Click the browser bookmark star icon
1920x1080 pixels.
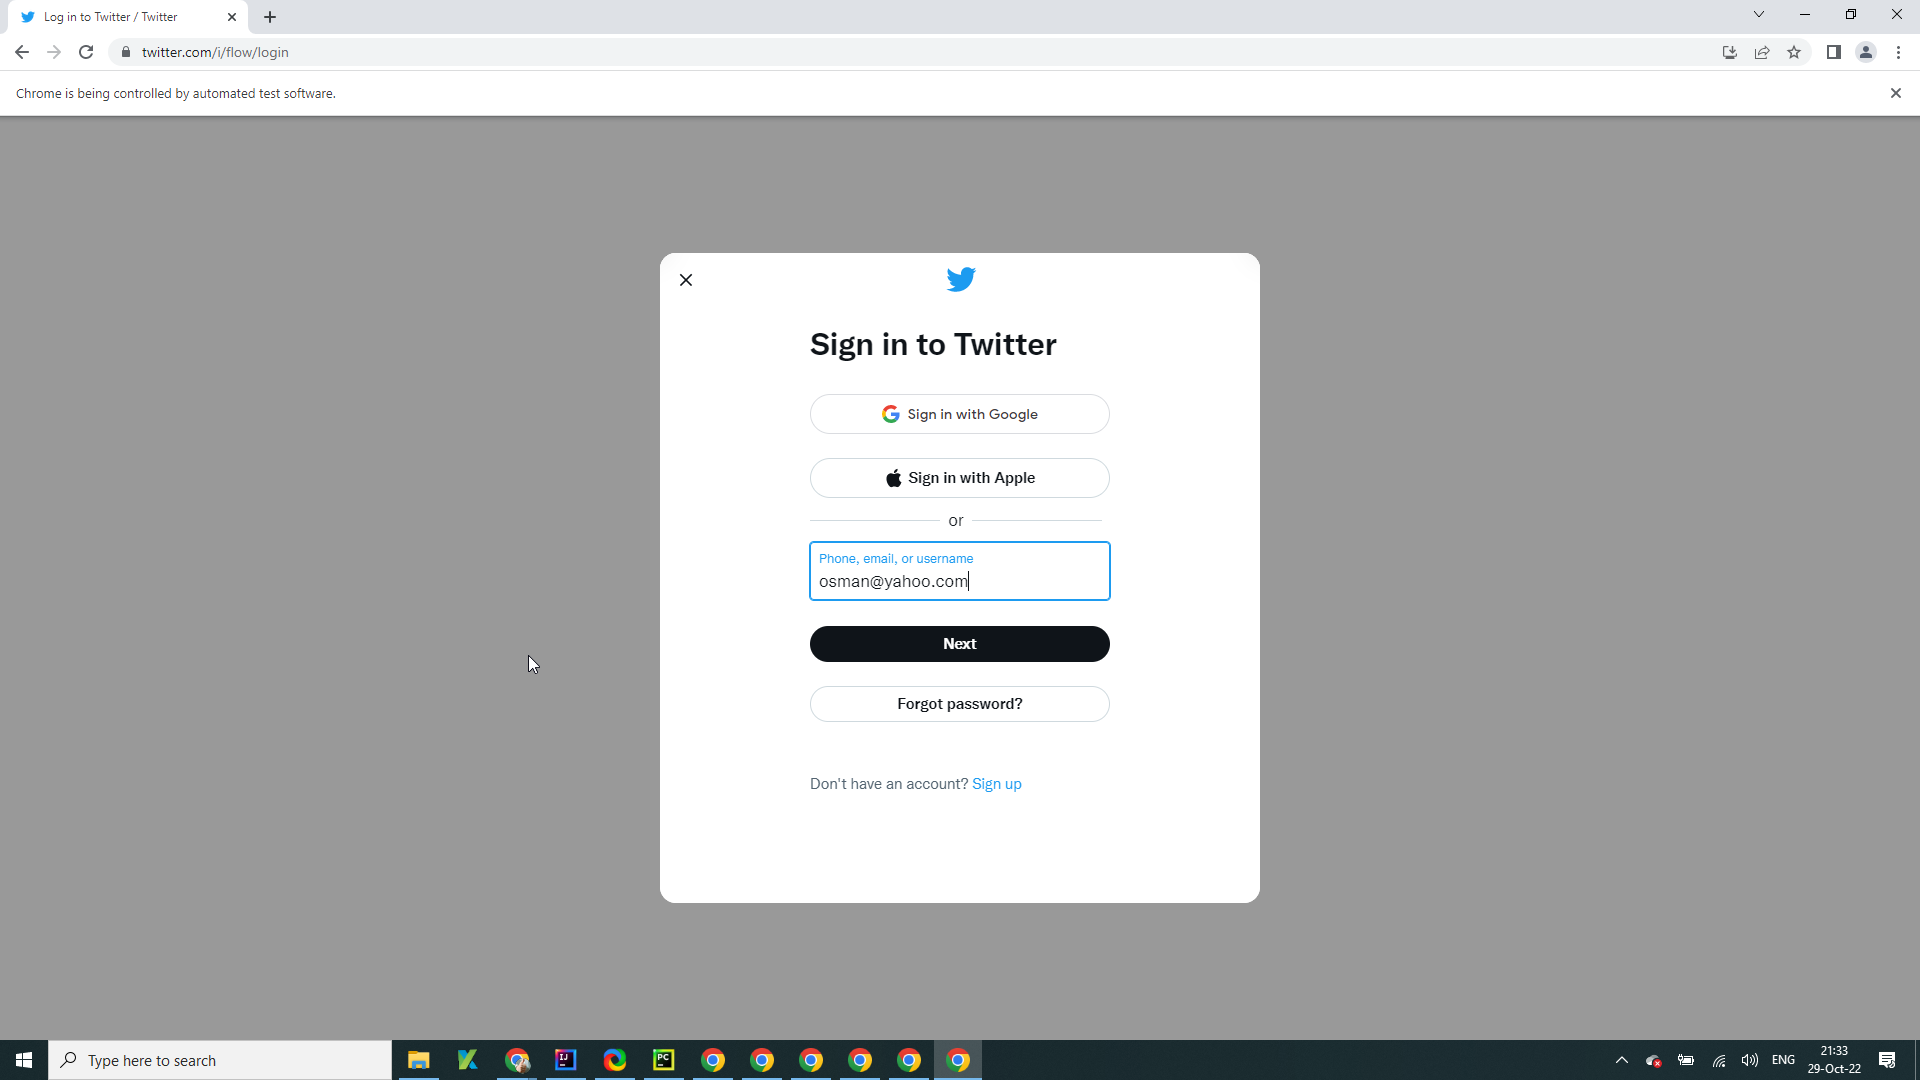point(1793,51)
